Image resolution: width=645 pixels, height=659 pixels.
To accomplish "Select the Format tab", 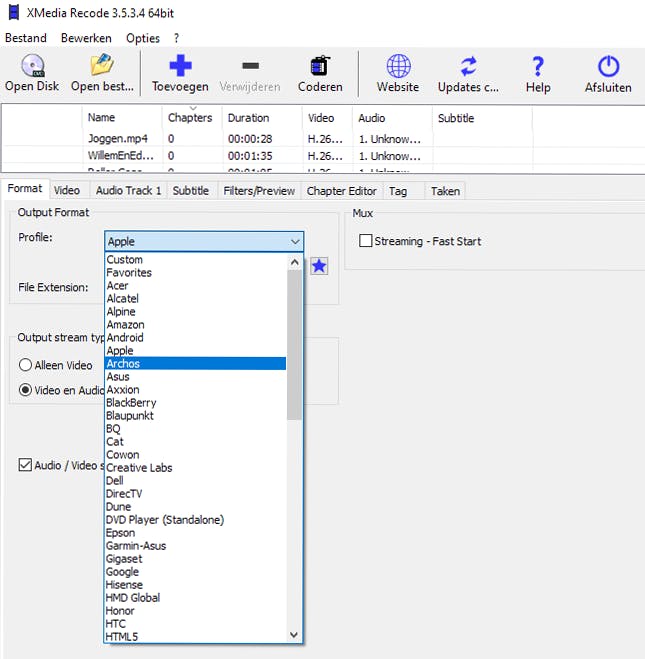I will click(x=25, y=188).
